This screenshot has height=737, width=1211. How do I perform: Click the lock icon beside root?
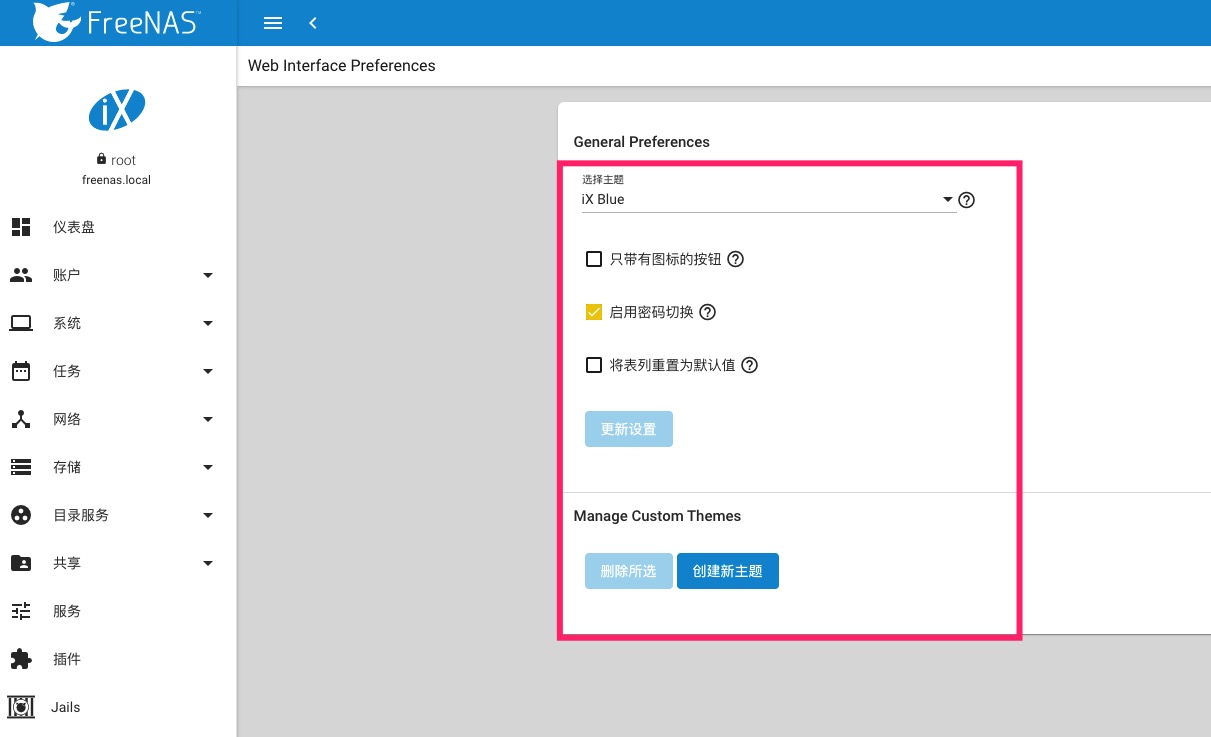pos(101,159)
